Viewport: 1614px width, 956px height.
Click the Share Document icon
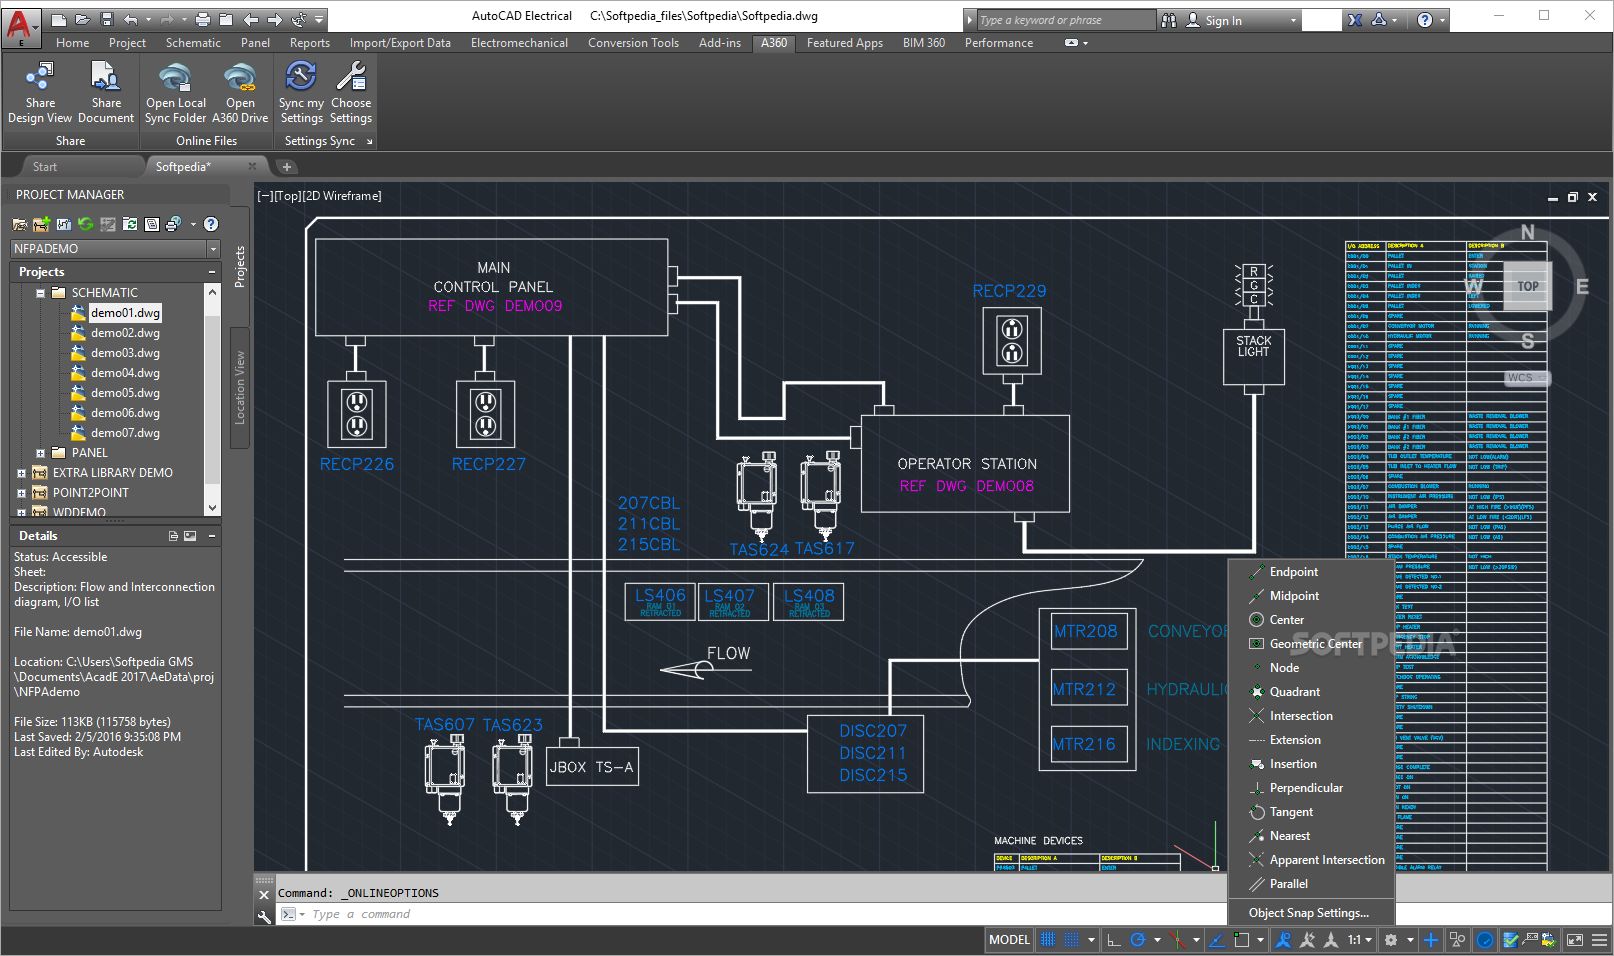[106, 76]
